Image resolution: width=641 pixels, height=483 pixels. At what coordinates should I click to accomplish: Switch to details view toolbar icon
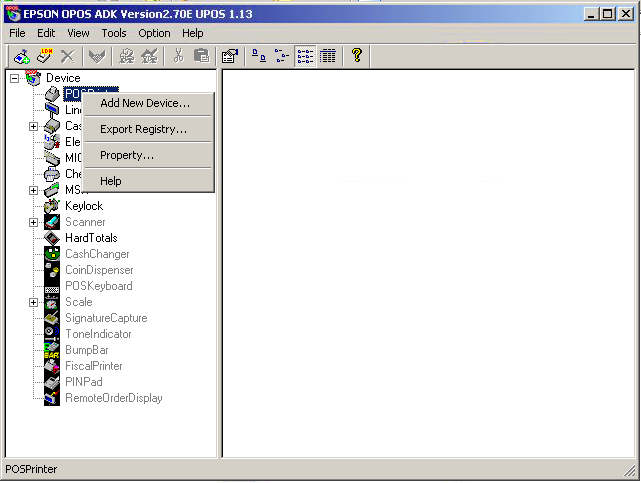(x=328, y=56)
